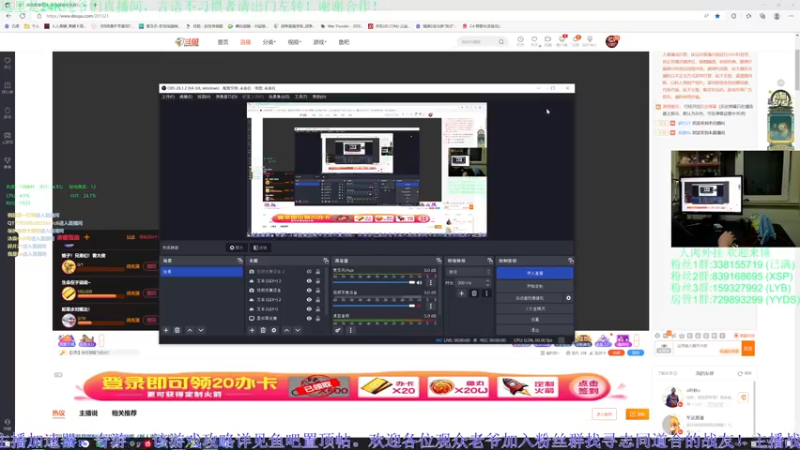
Task: Open virtual camera settings gear icon
Action: point(568,298)
